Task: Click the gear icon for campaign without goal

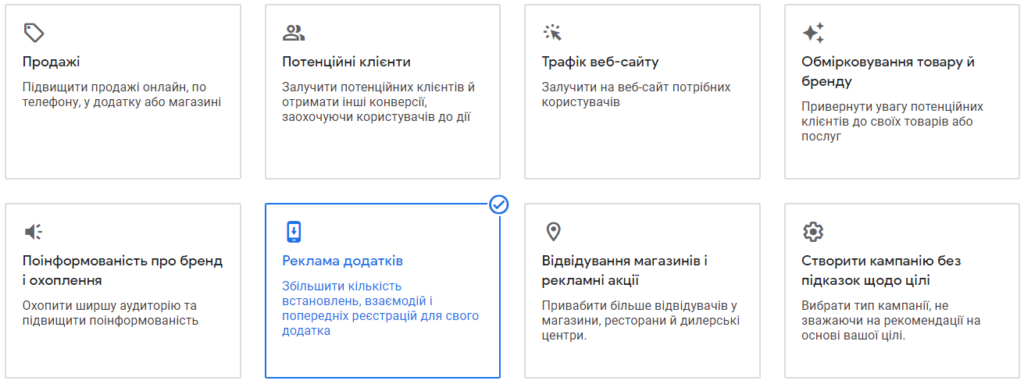Action: tap(813, 231)
